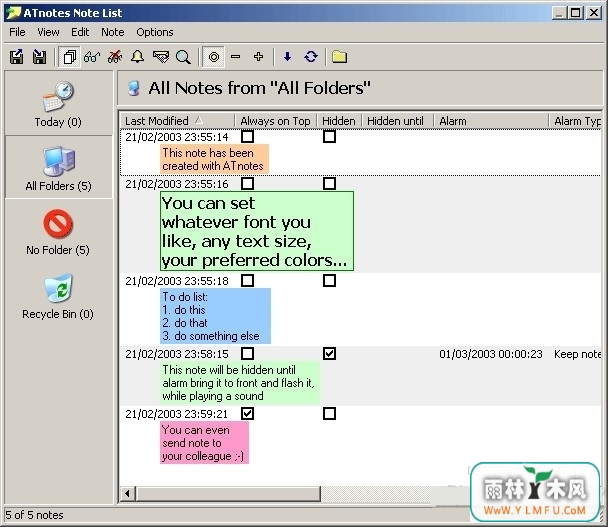This screenshot has height=527, width=608.
Task: Select the orange 'created with ATnotes' note
Action: click(214, 159)
